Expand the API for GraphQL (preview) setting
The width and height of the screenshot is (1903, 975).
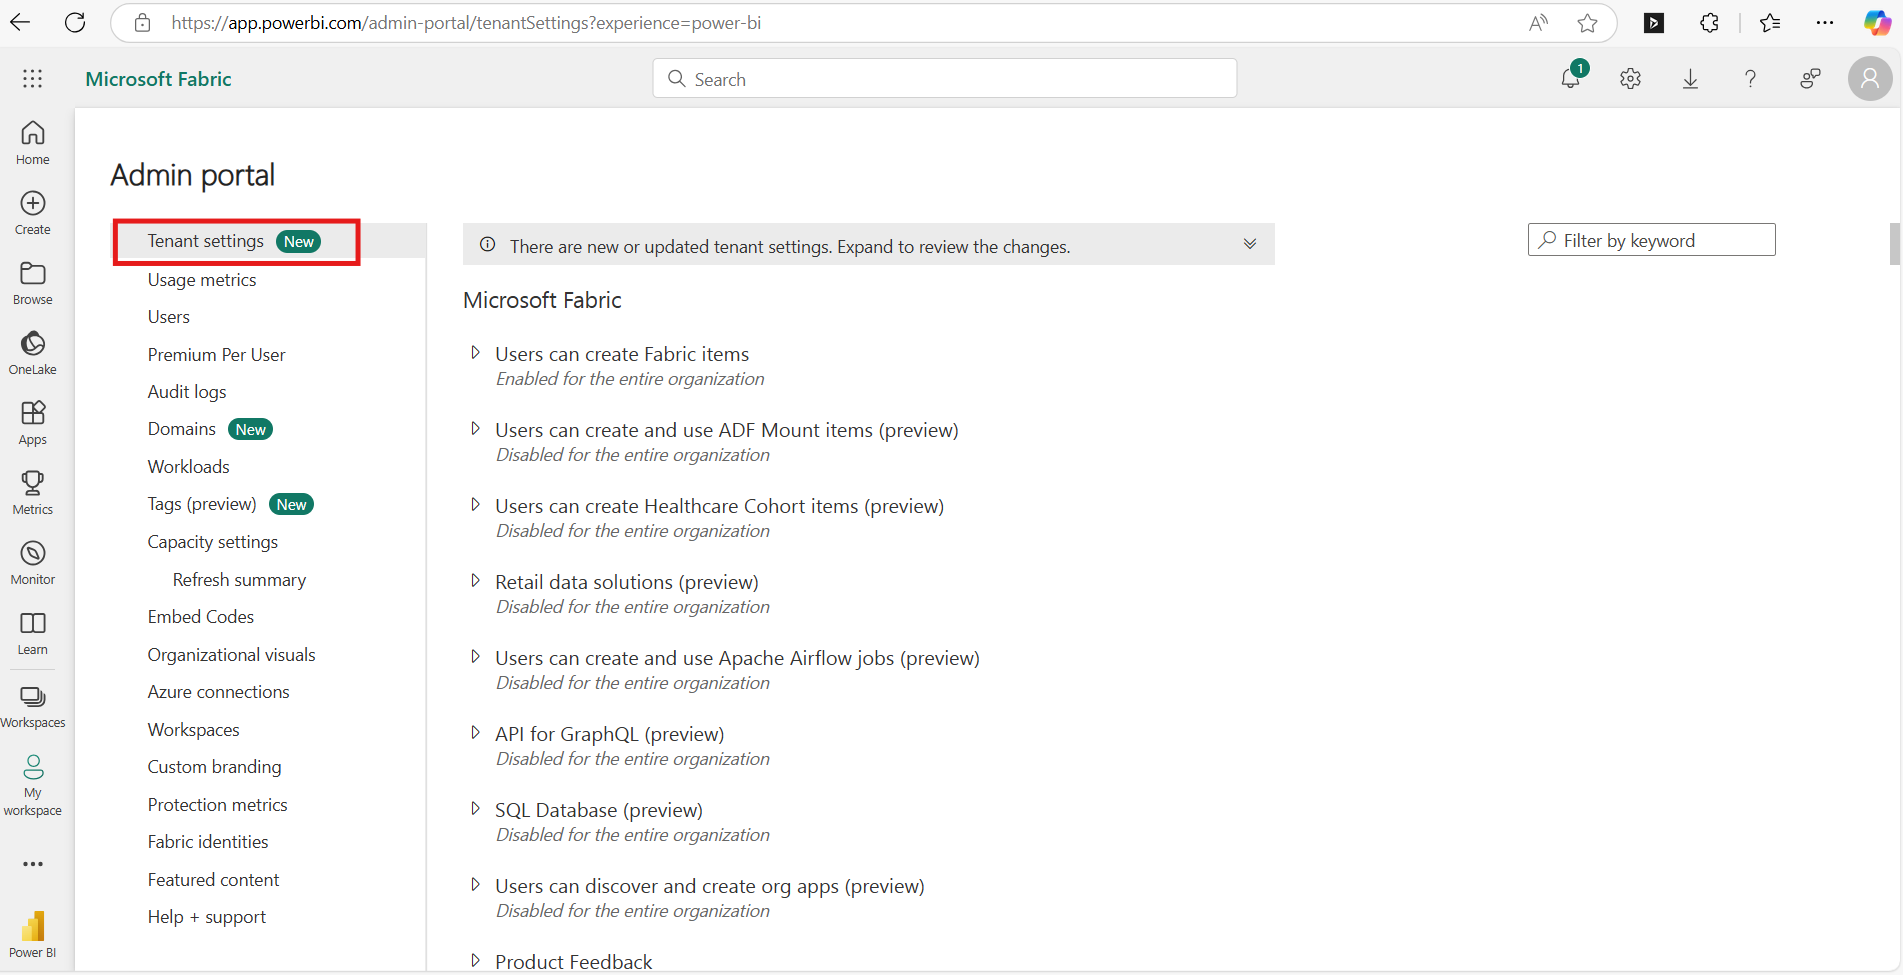476,733
